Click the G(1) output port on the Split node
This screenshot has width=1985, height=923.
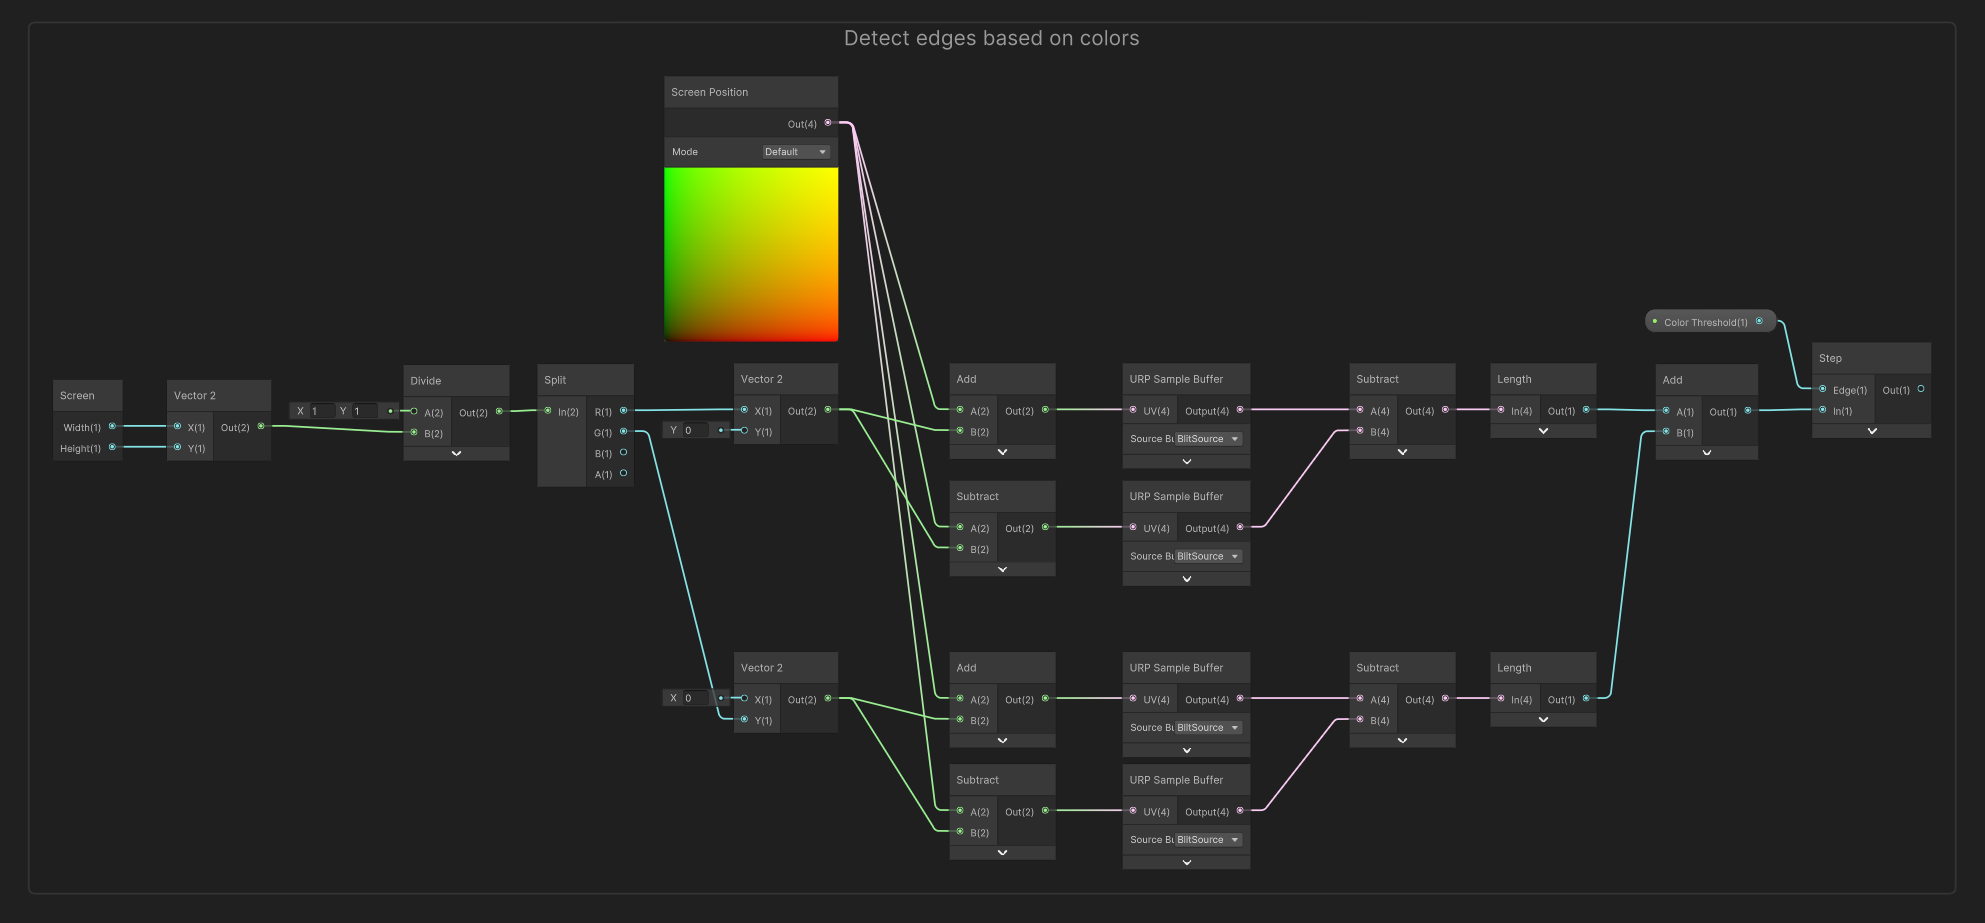624,431
